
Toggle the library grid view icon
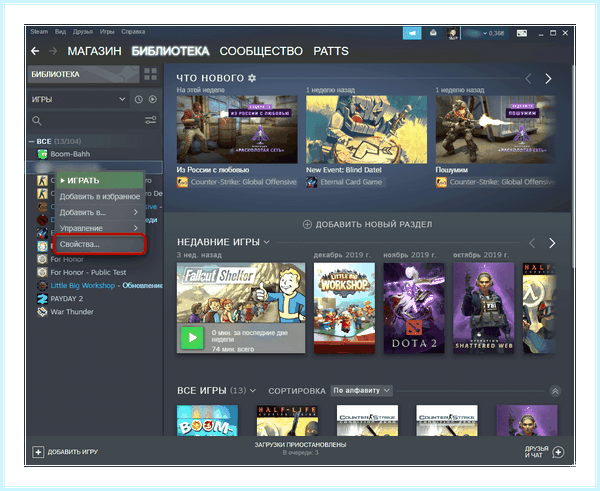(x=150, y=74)
